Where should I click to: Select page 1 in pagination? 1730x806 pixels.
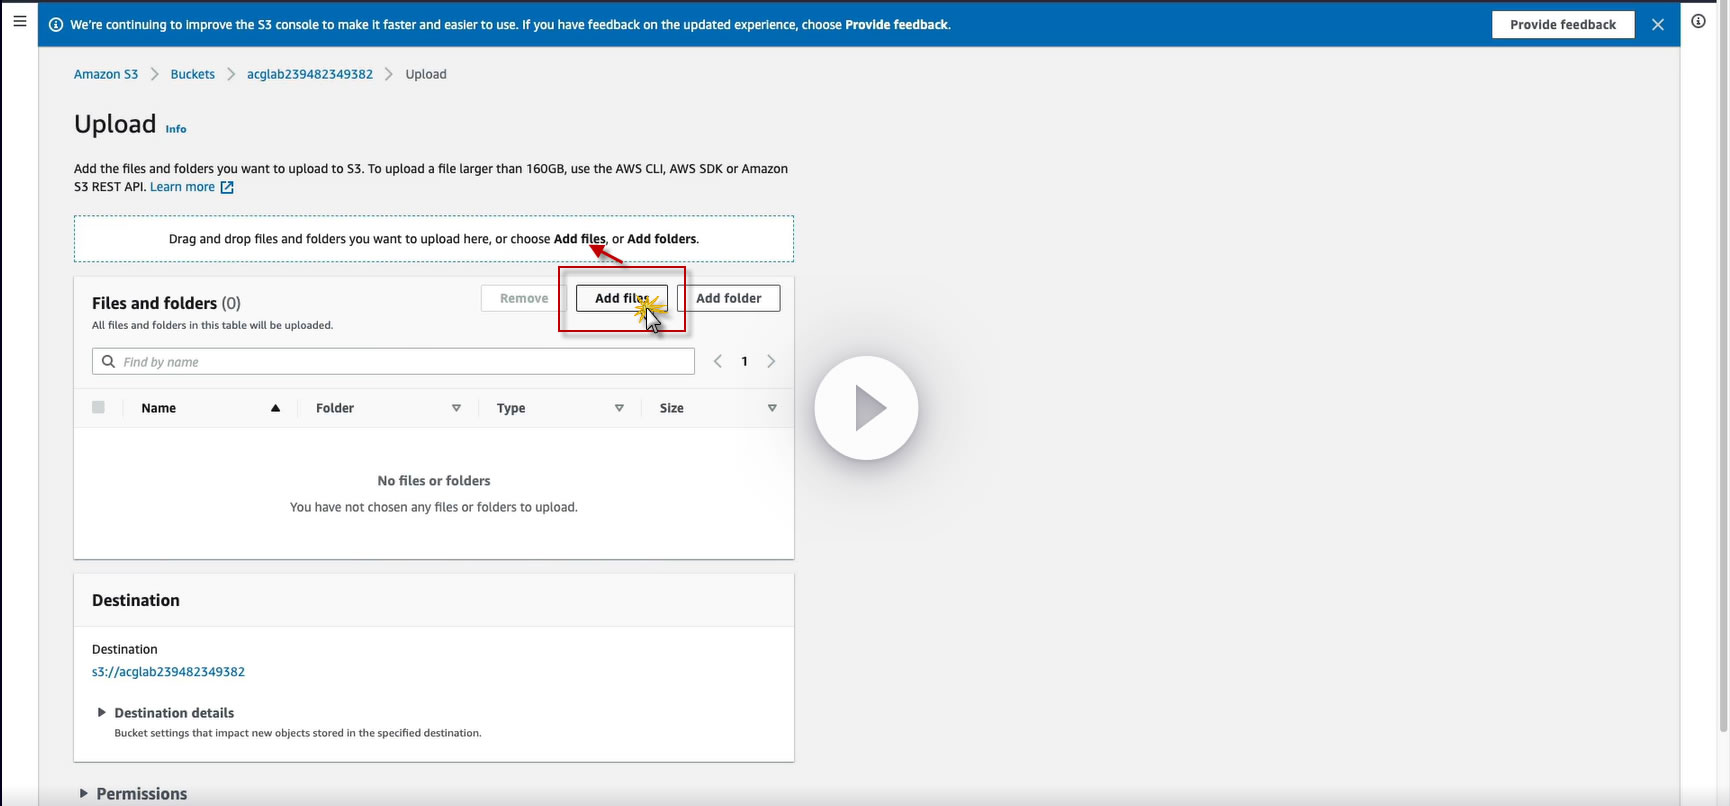[x=744, y=361]
